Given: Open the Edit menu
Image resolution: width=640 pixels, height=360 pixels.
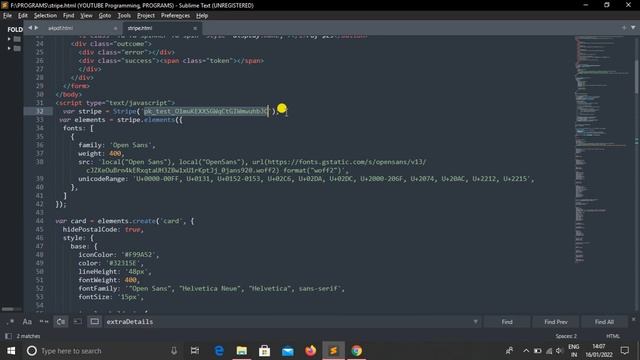Looking at the screenshot, I should point(23,16).
